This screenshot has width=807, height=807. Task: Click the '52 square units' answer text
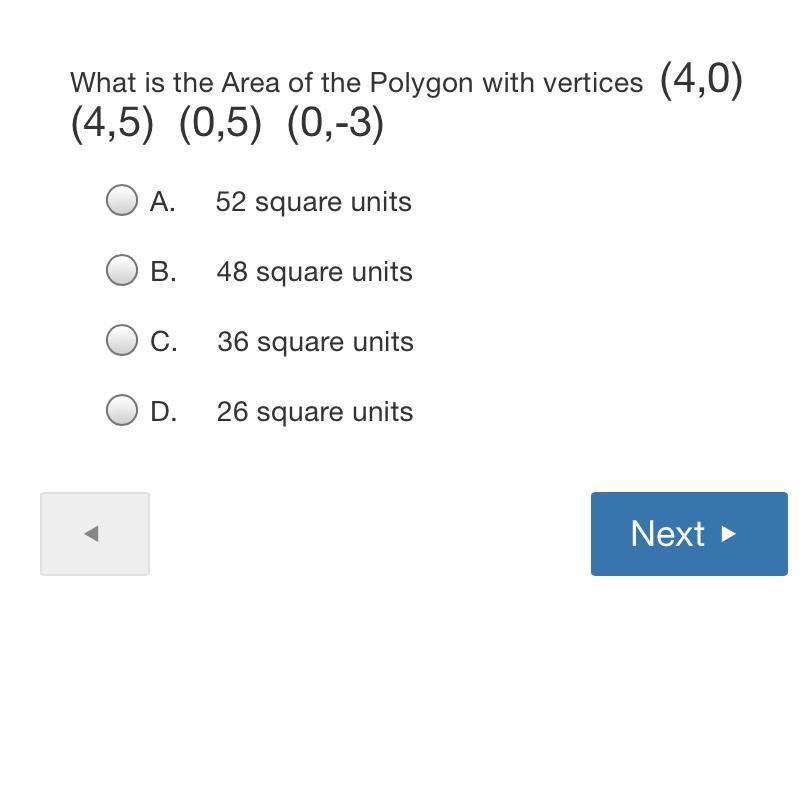(x=313, y=202)
